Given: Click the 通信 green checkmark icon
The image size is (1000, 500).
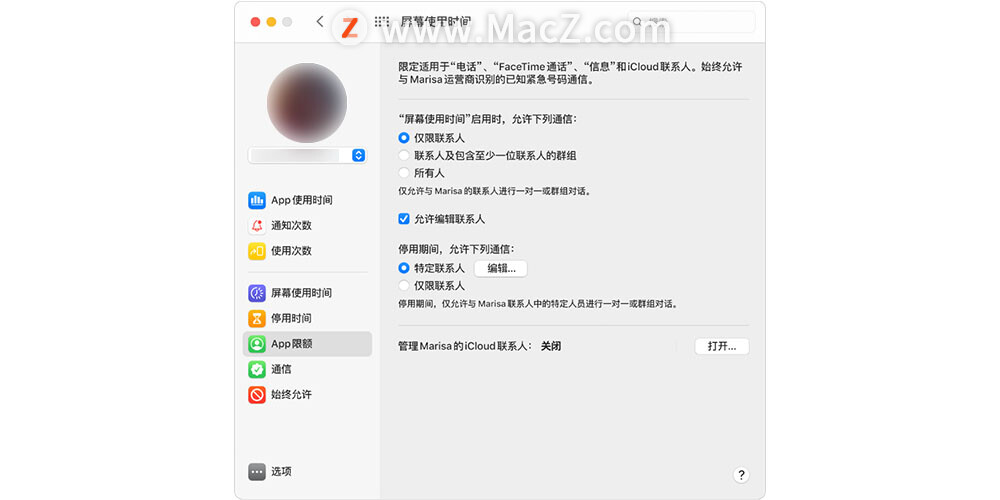Looking at the screenshot, I should 256,369.
